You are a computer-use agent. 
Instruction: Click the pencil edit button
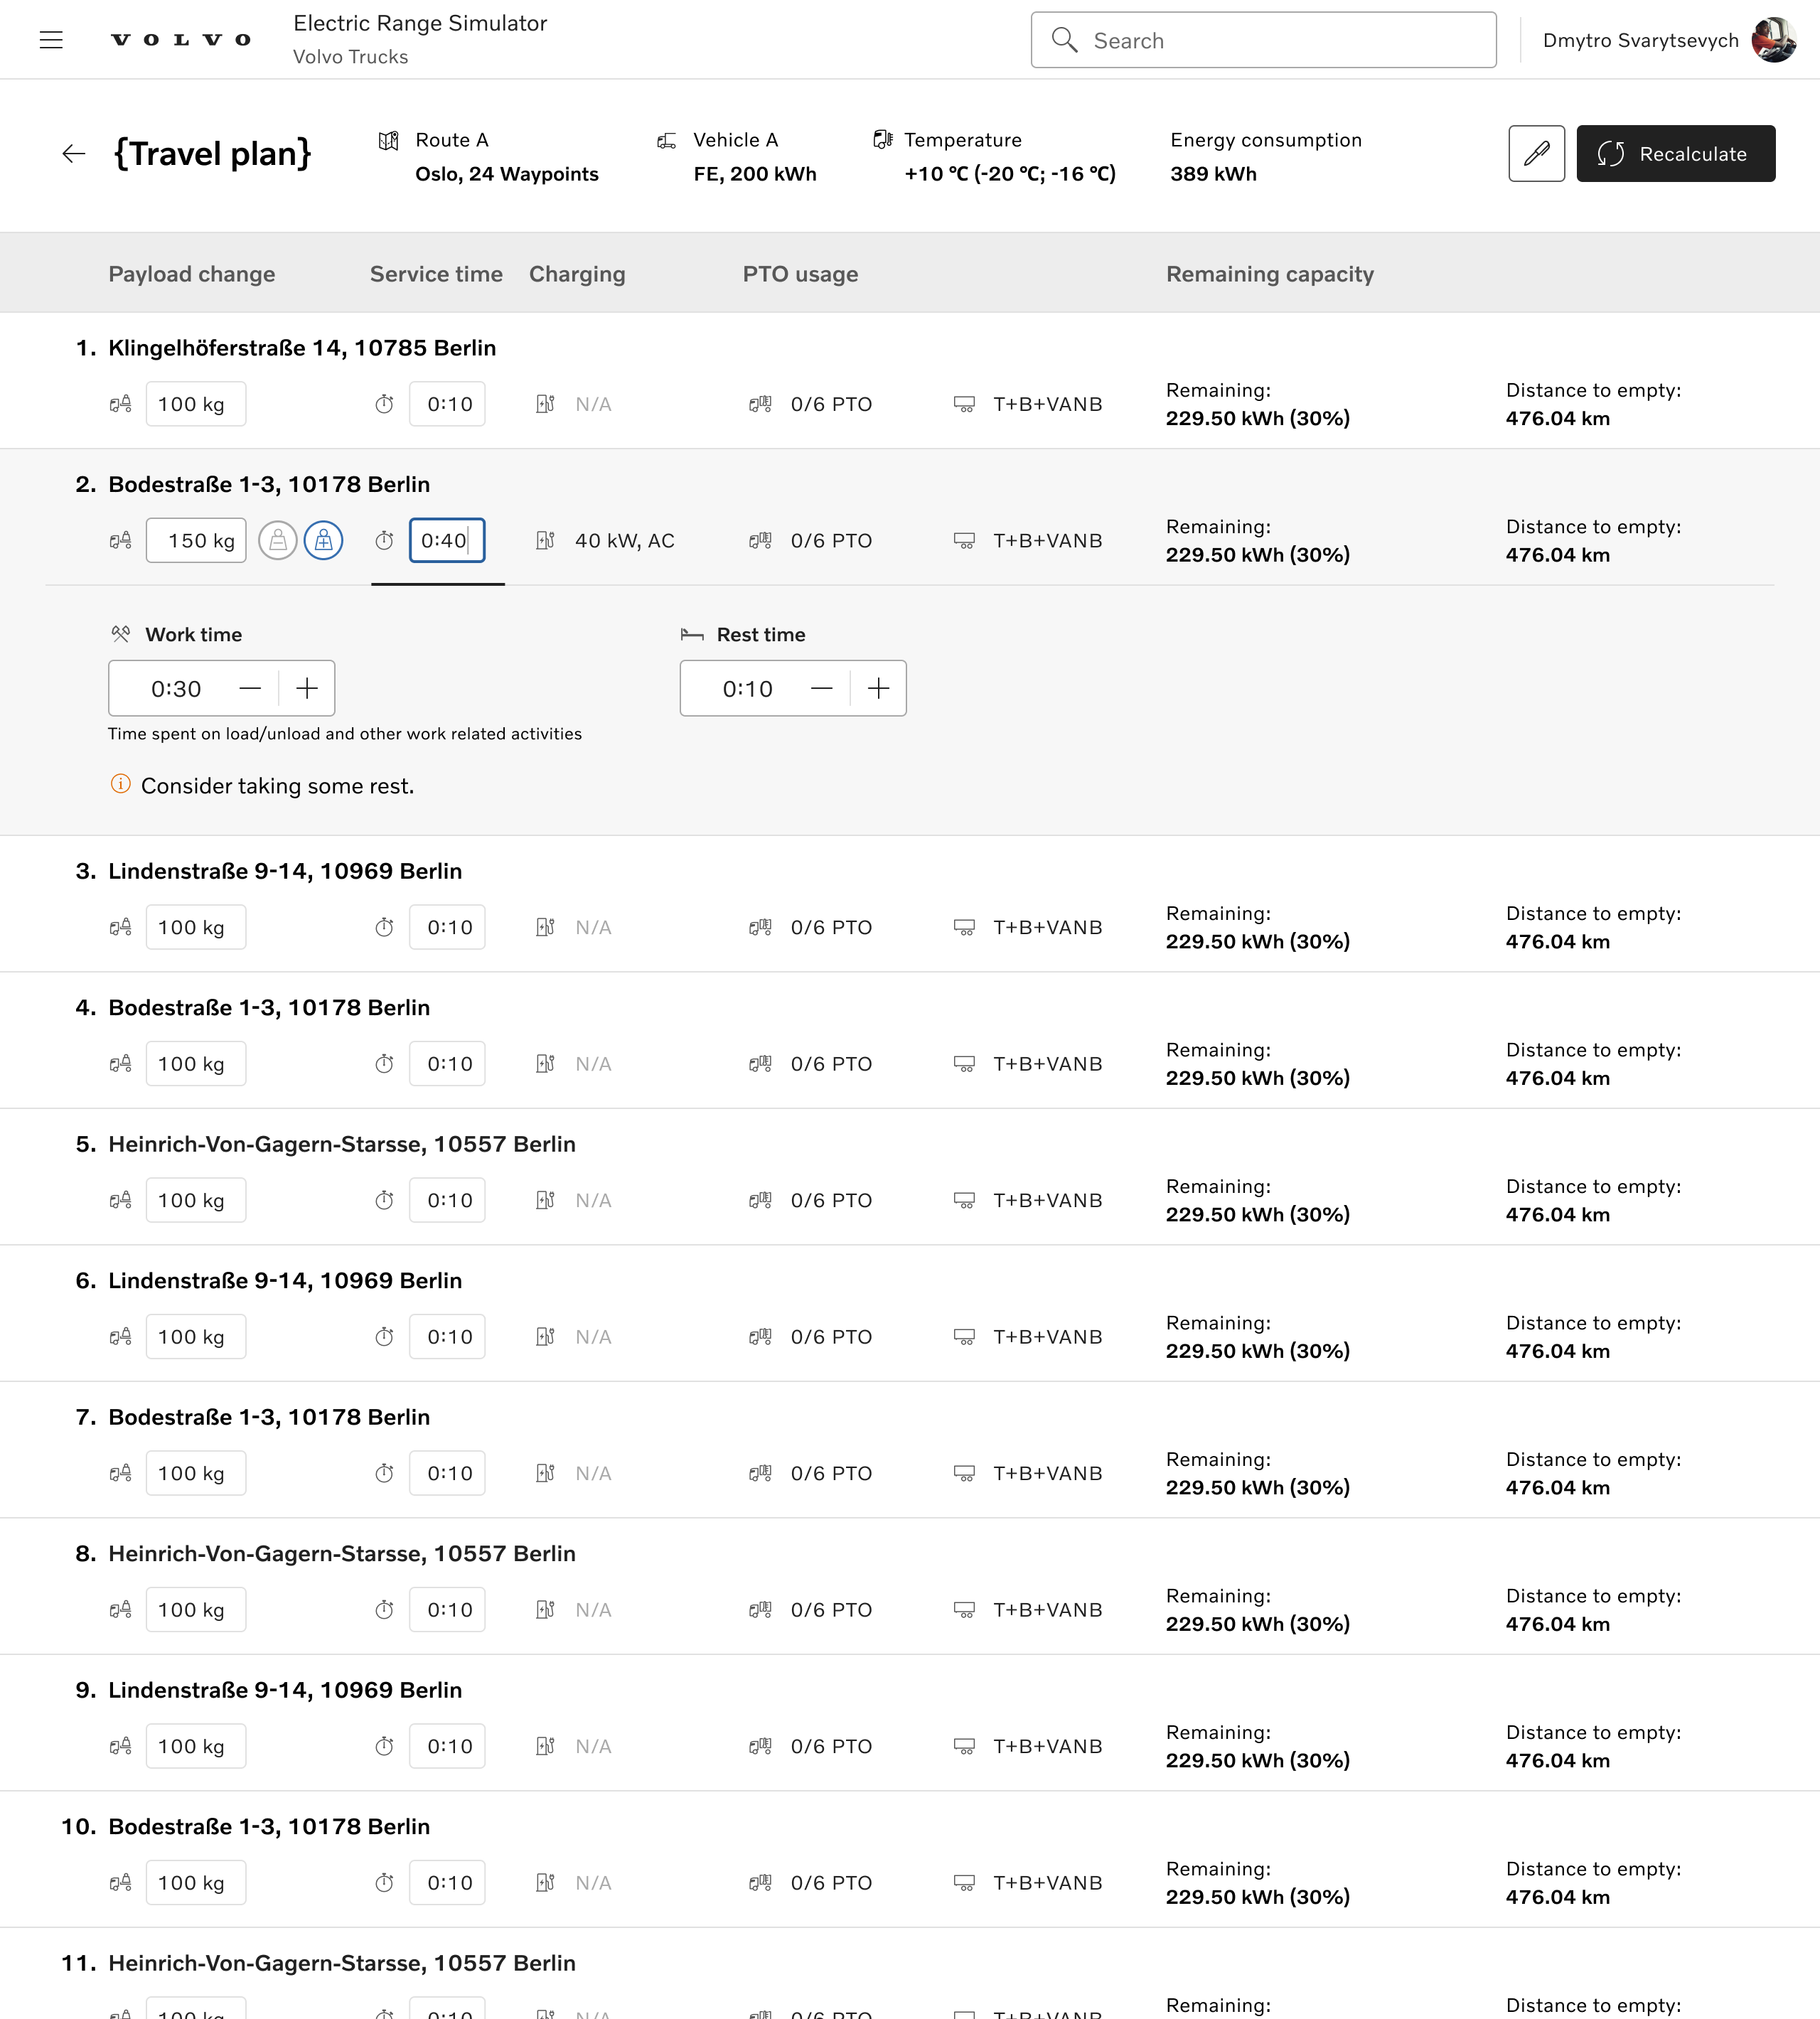coord(1536,153)
